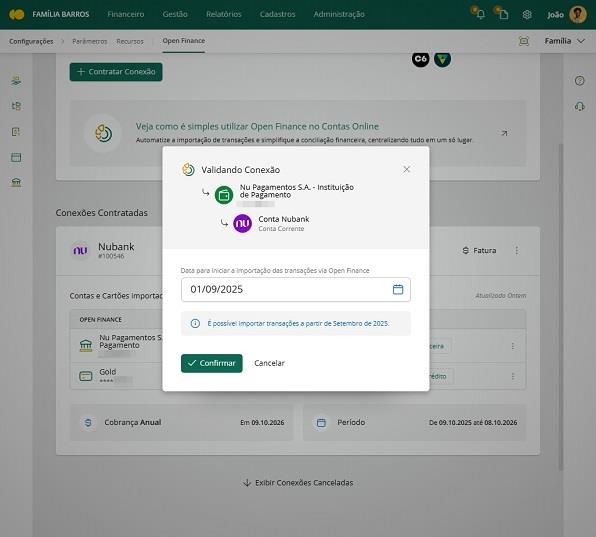Viewport: 596px width, 537px height.
Task: Open the Administração menu
Action: tap(339, 14)
